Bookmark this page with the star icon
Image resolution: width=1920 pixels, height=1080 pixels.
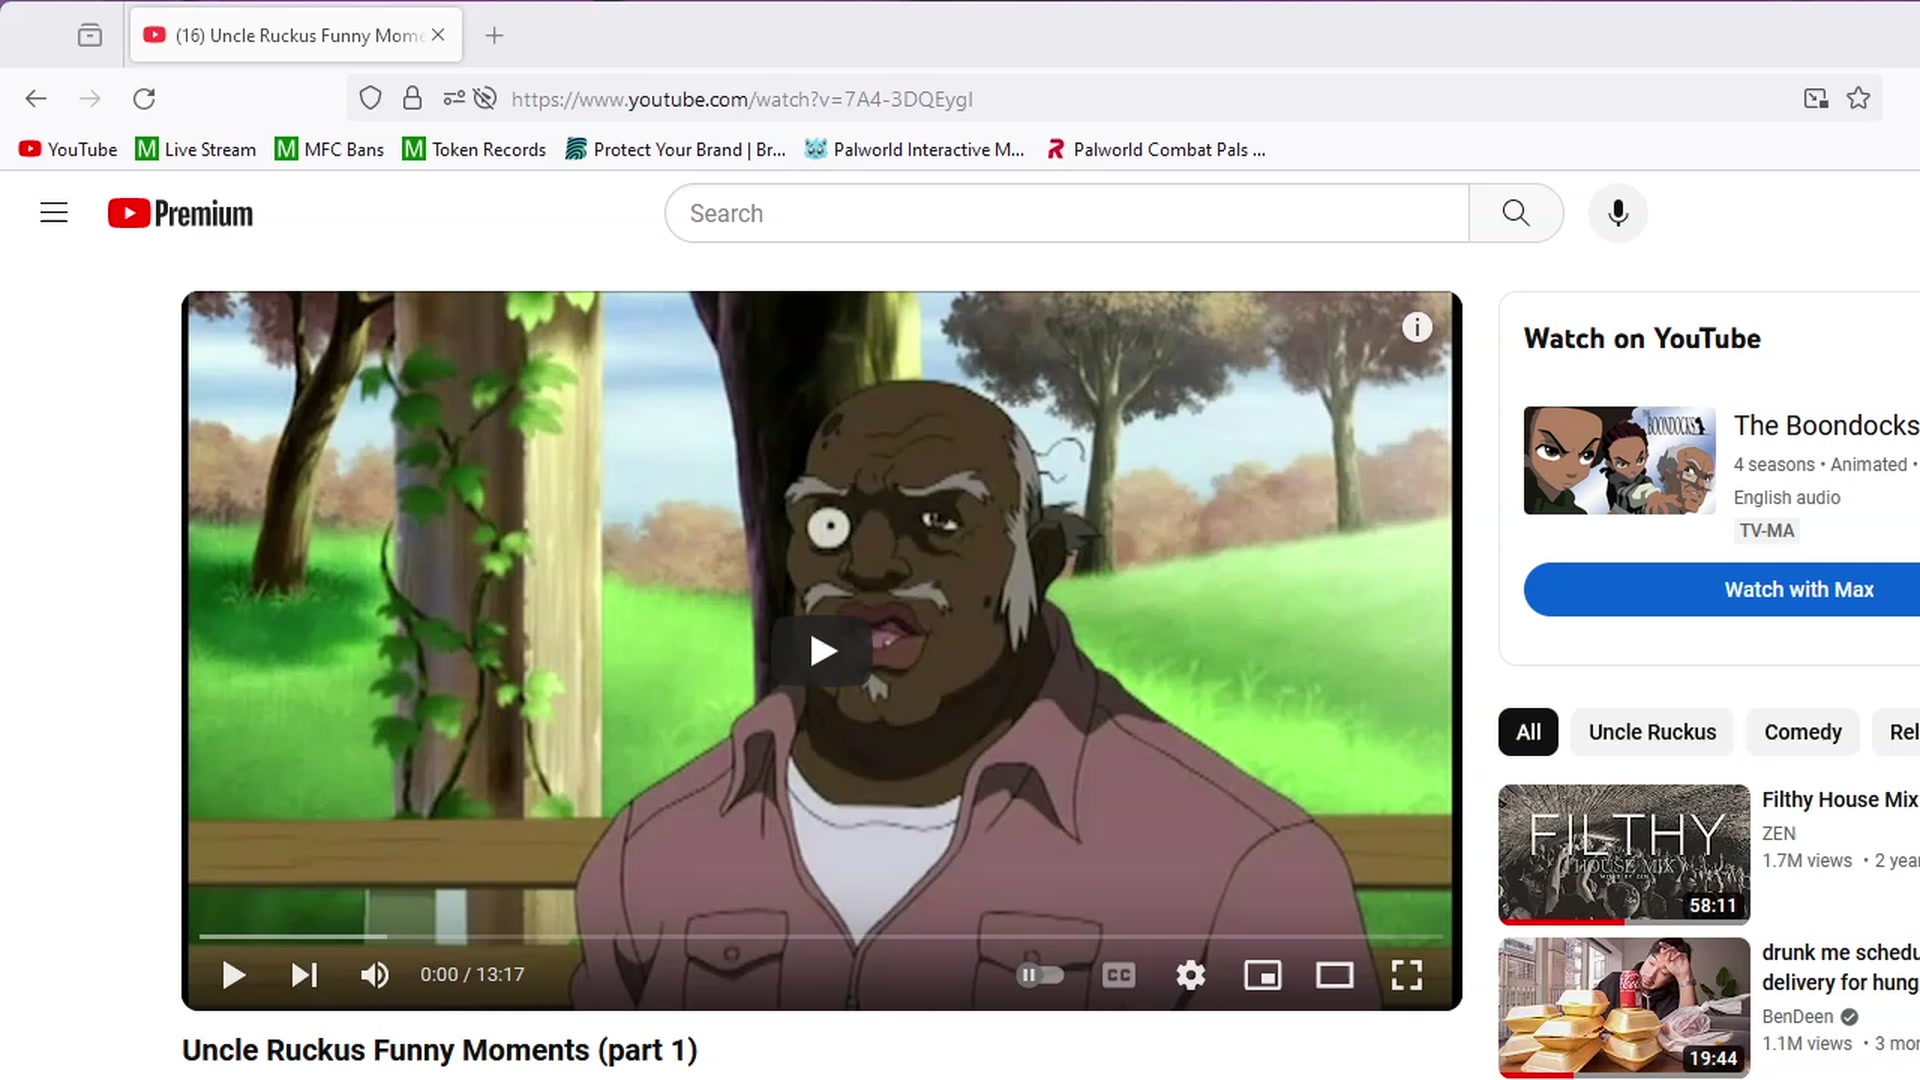[1858, 98]
